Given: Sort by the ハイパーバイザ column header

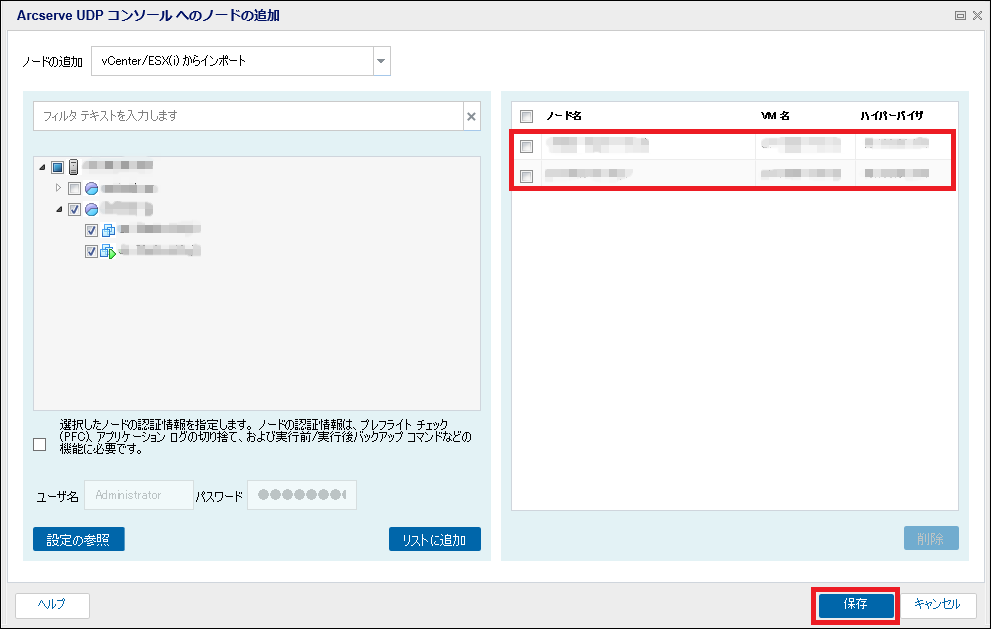Looking at the screenshot, I should coord(893,116).
